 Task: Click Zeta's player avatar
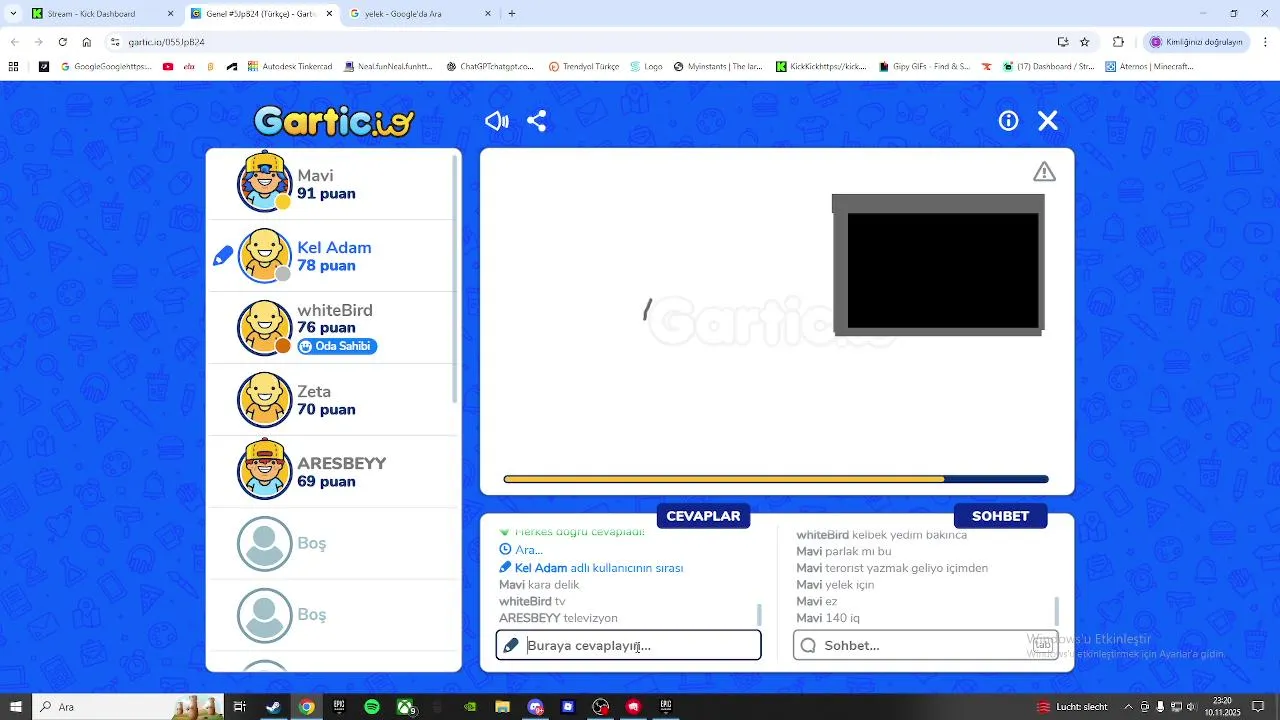click(x=265, y=399)
